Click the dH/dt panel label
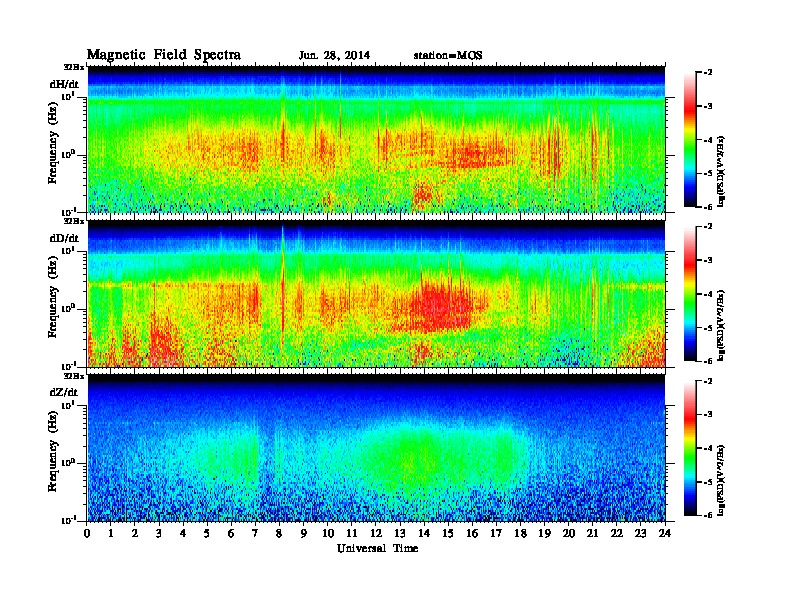The height and width of the screenshot is (612, 792). (64, 84)
